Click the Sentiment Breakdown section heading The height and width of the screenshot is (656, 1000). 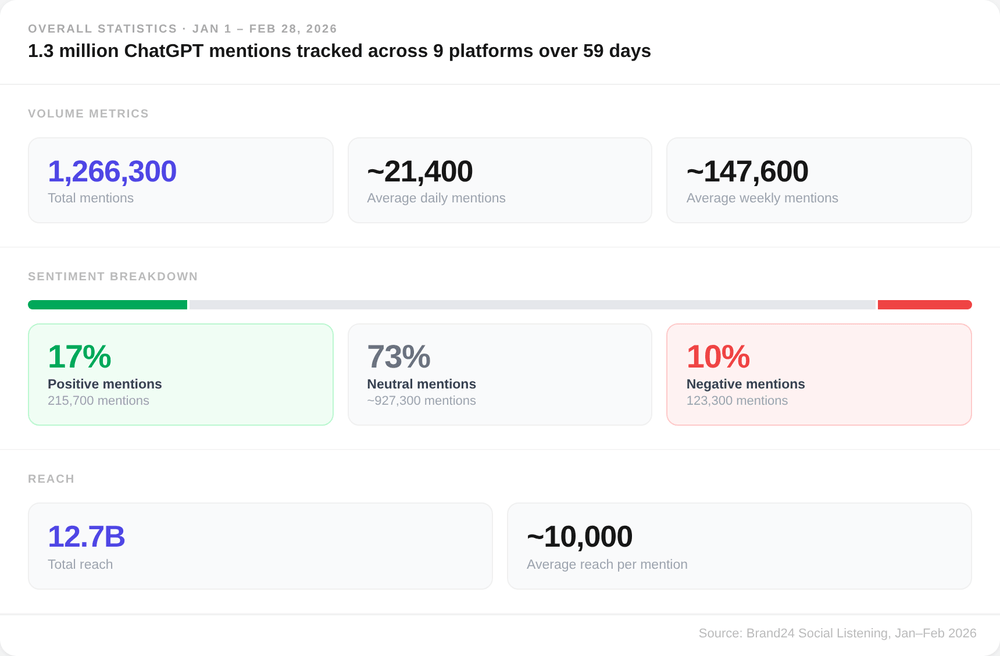[x=113, y=277]
